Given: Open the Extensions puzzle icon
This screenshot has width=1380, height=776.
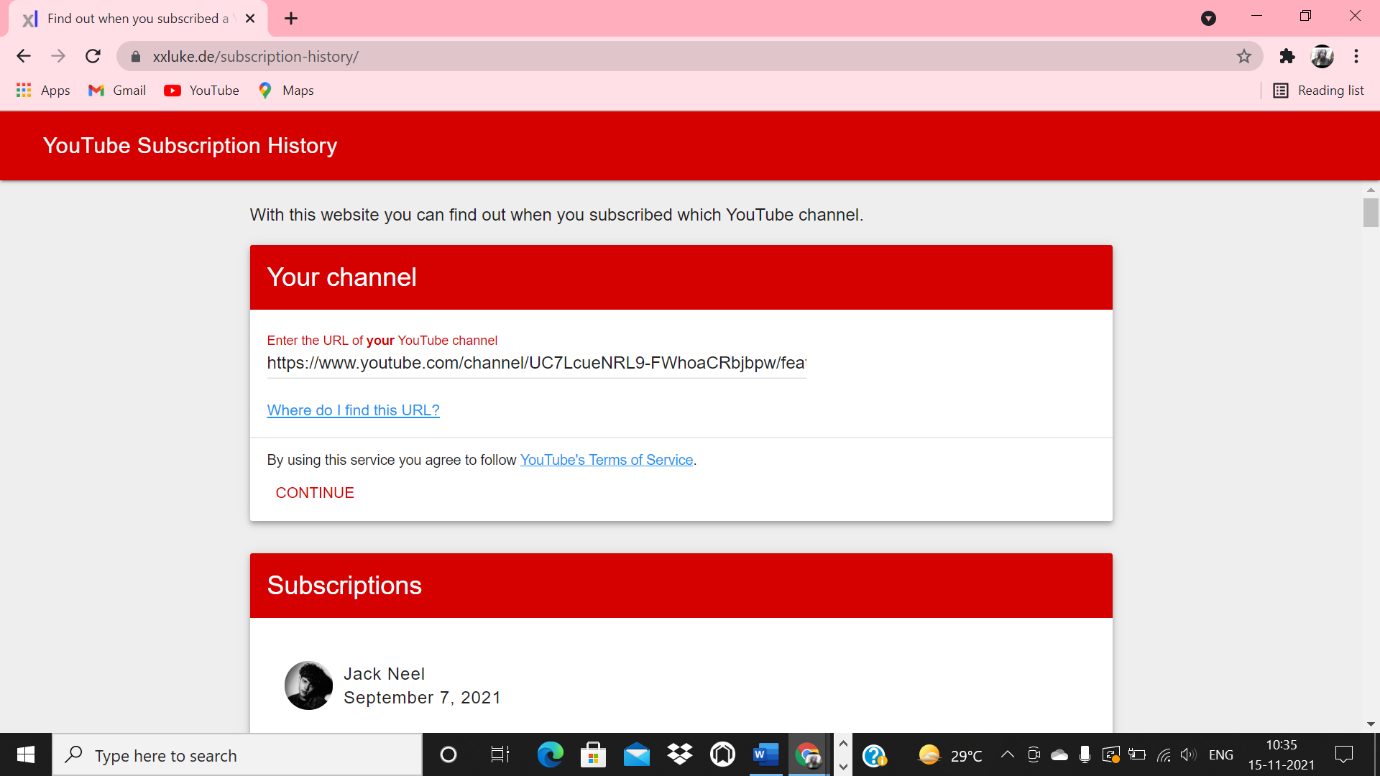Looking at the screenshot, I should (x=1287, y=56).
